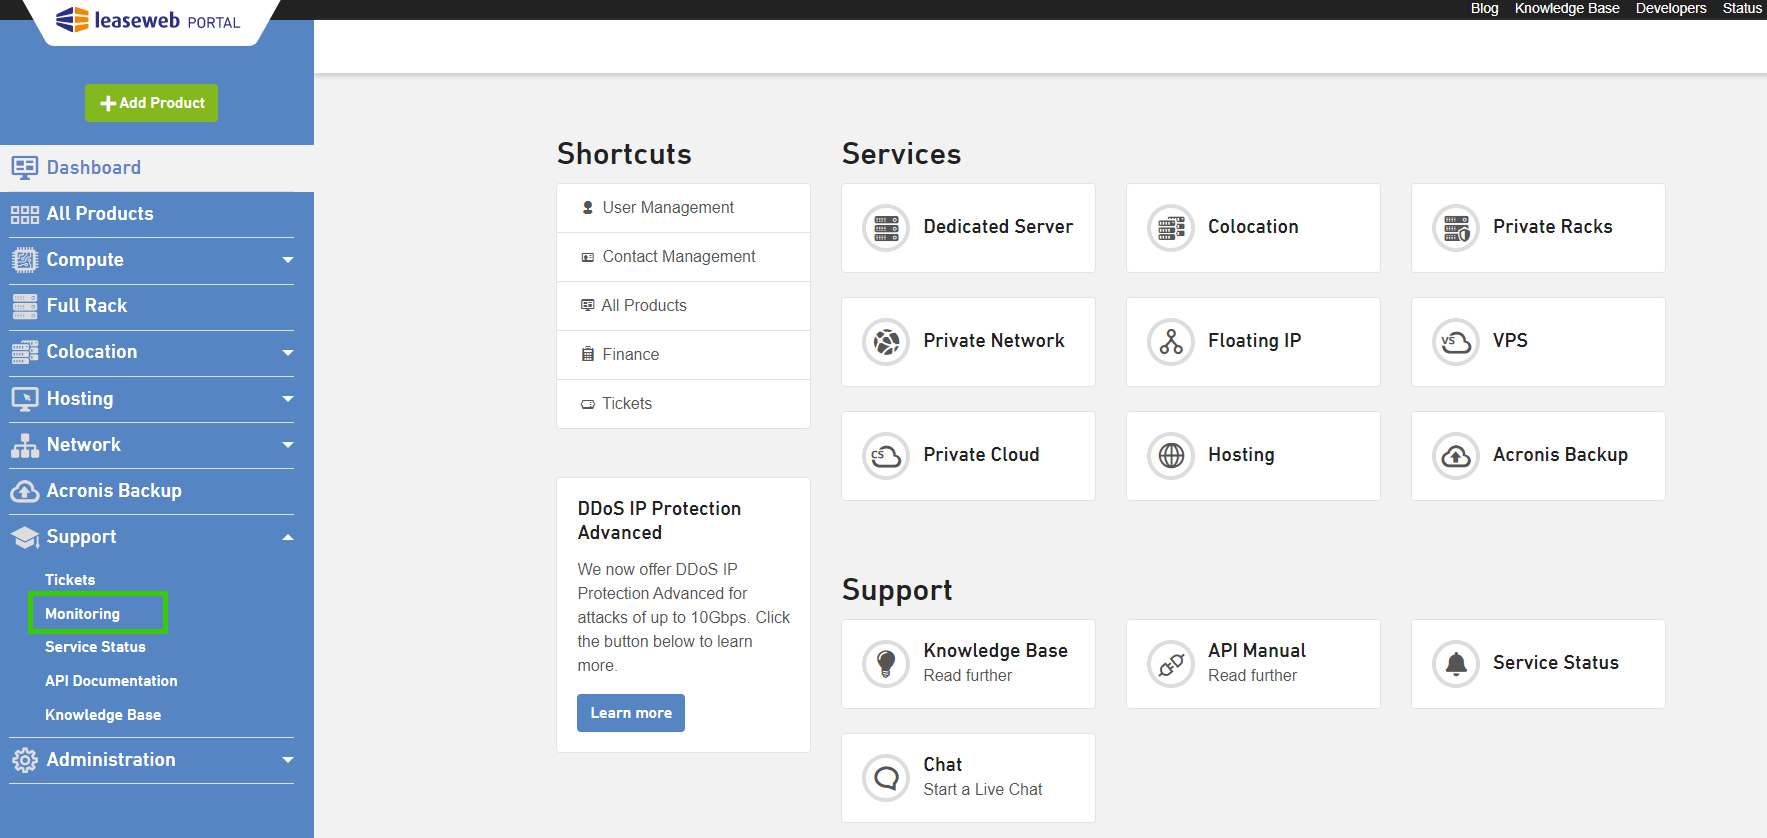Open All Products shortcut
The width and height of the screenshot is (1767, 838).
tap(683, 306)
